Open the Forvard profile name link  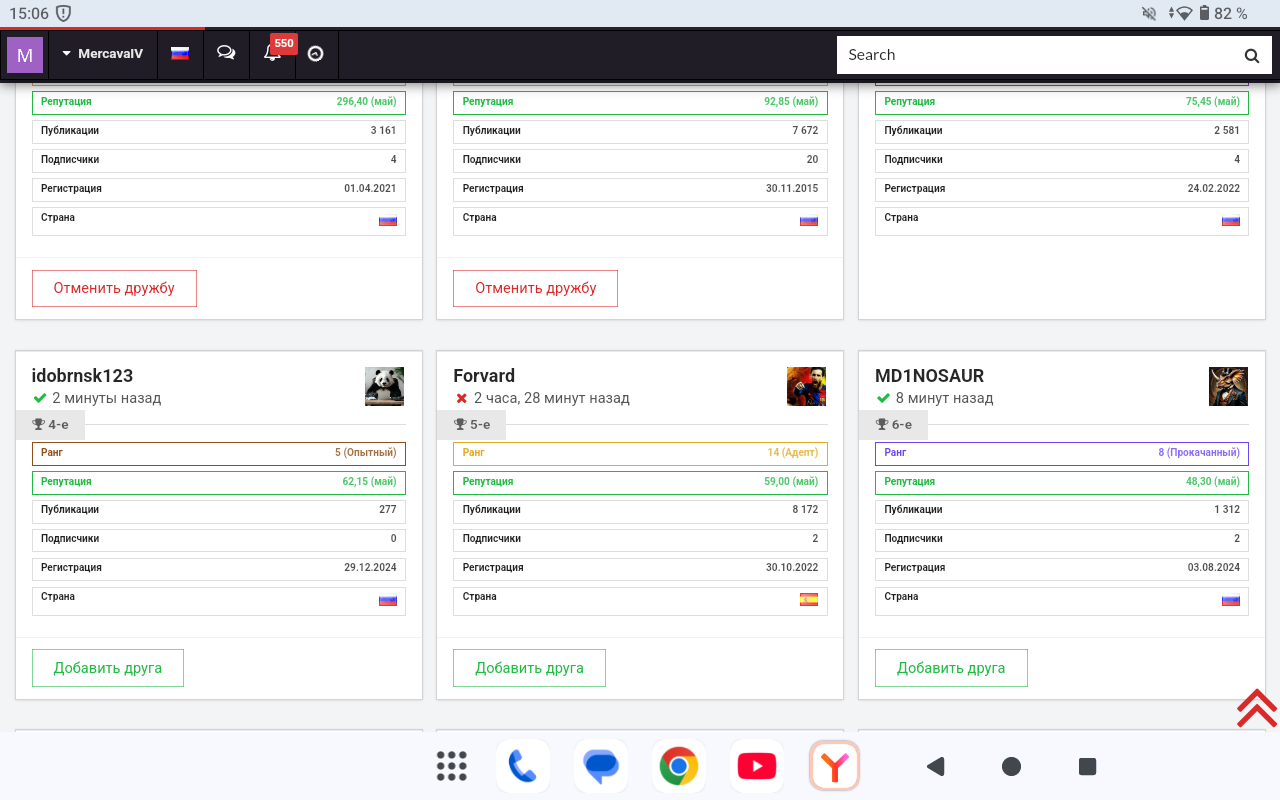tap(484, 376)
